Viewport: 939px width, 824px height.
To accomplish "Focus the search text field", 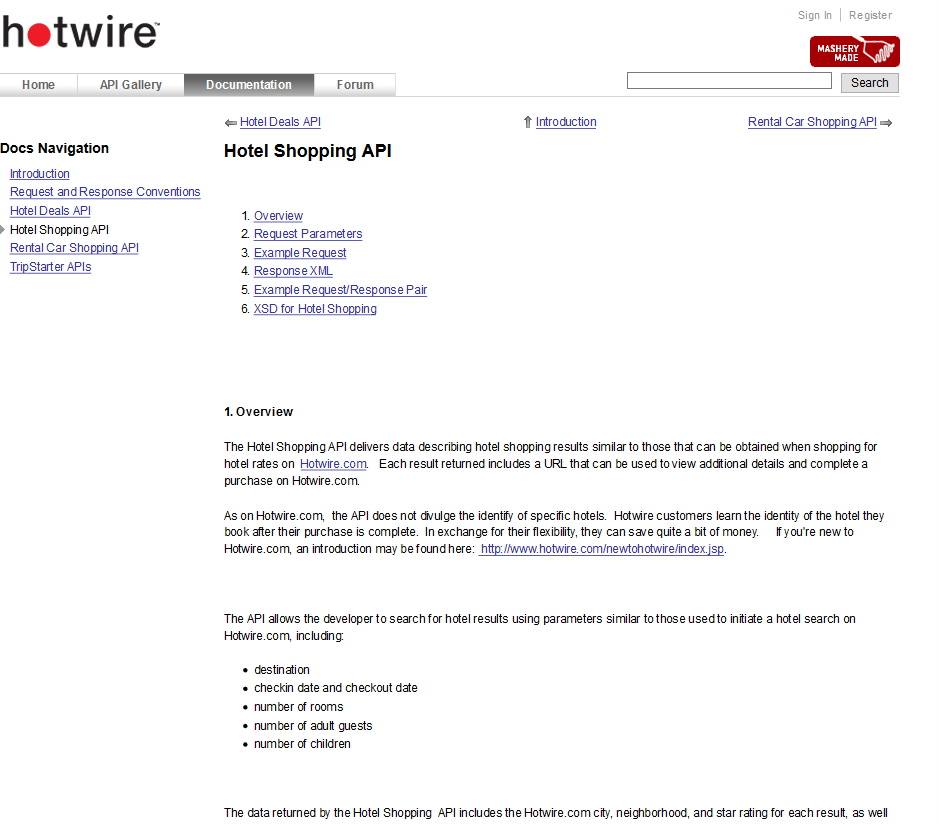I will [x=729, y=81].
